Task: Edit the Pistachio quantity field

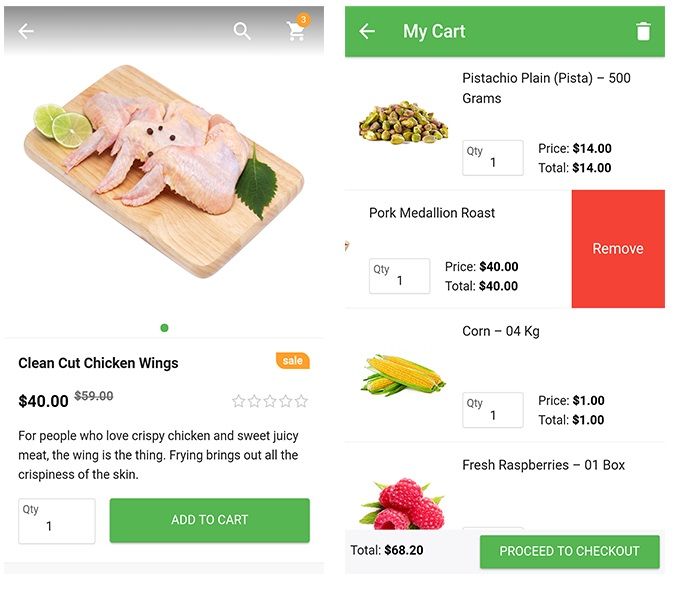Action: tap(493, 158)
